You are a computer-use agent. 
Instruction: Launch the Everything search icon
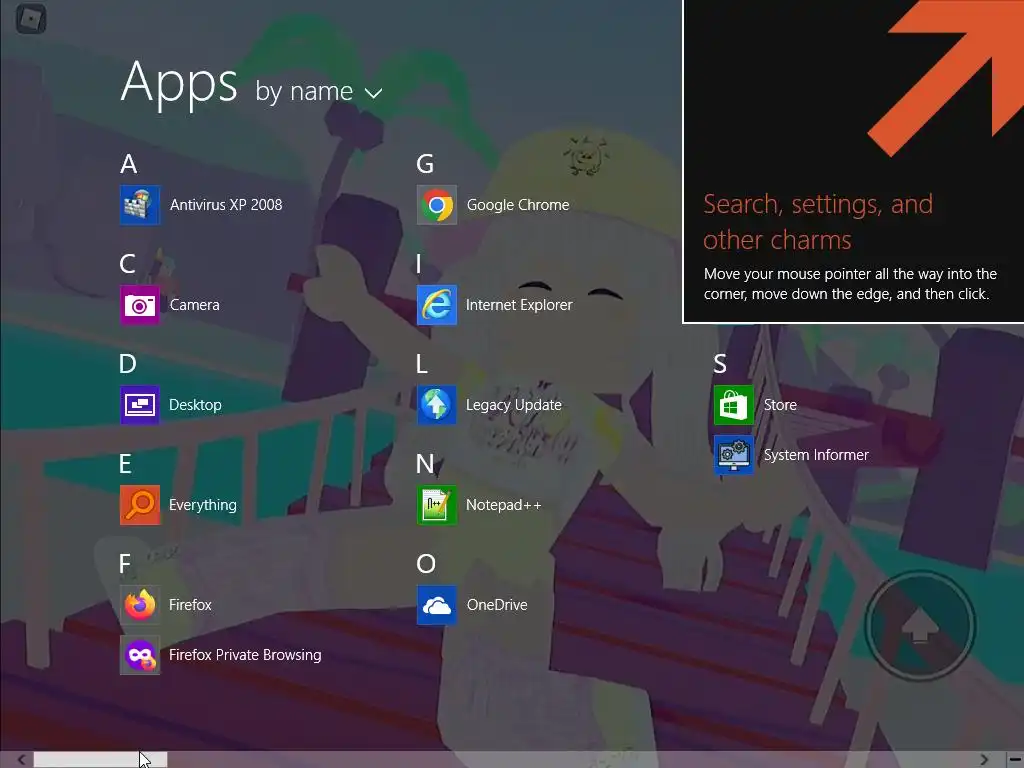point(140,505)
